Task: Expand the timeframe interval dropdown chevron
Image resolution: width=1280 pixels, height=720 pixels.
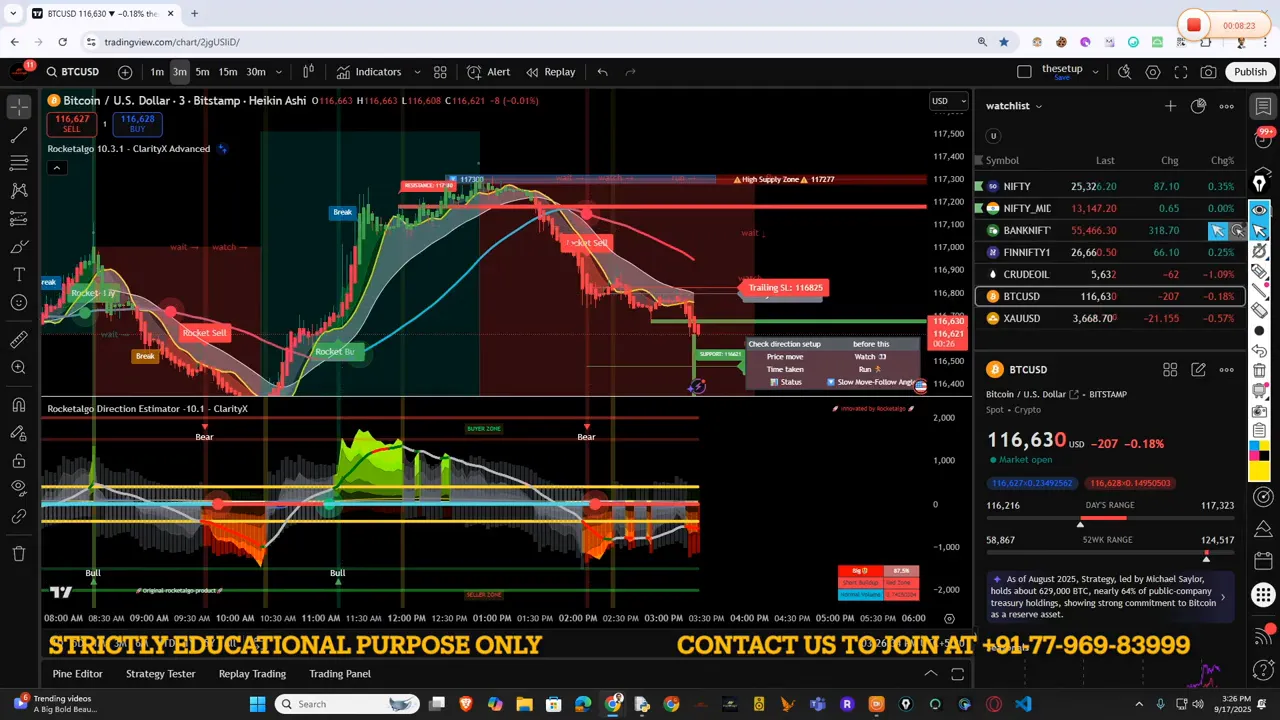Action: click(x=279, y=72)
